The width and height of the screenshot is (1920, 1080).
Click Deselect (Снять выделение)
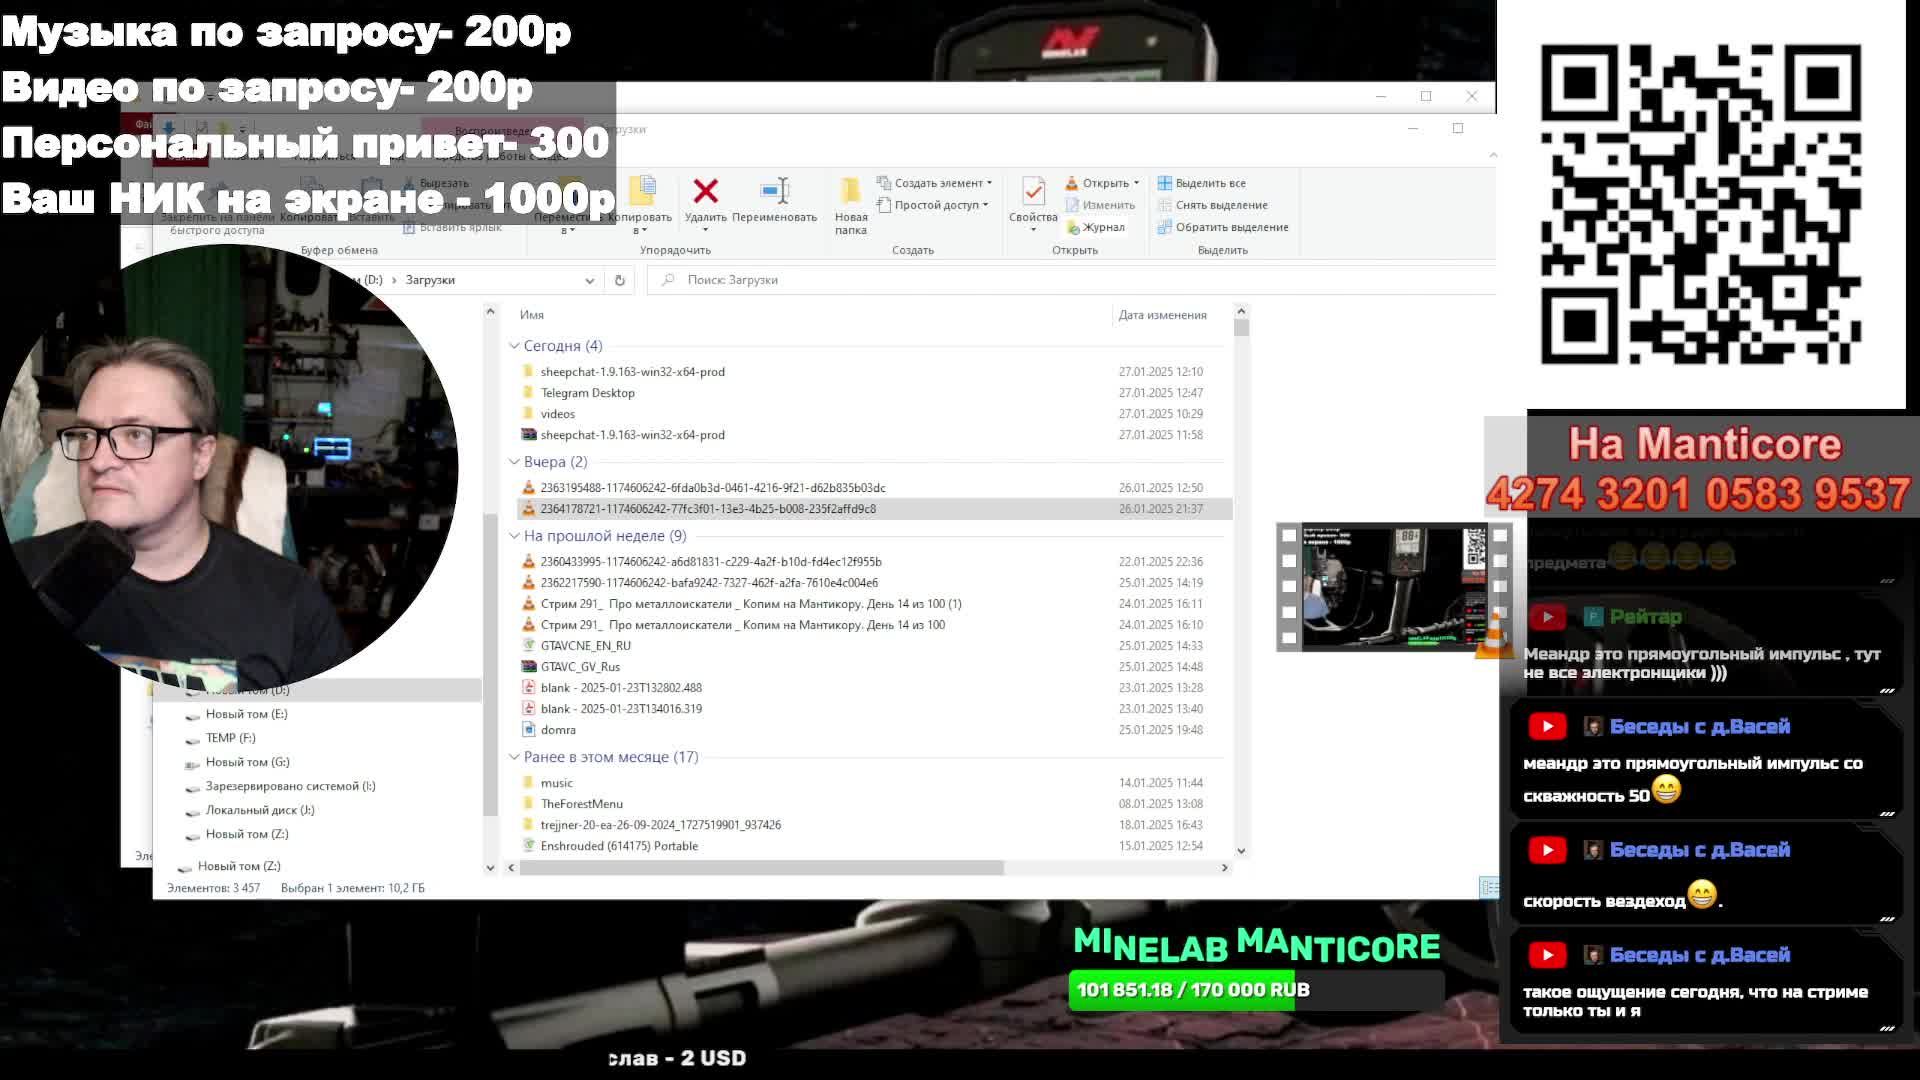point(1212,205)
